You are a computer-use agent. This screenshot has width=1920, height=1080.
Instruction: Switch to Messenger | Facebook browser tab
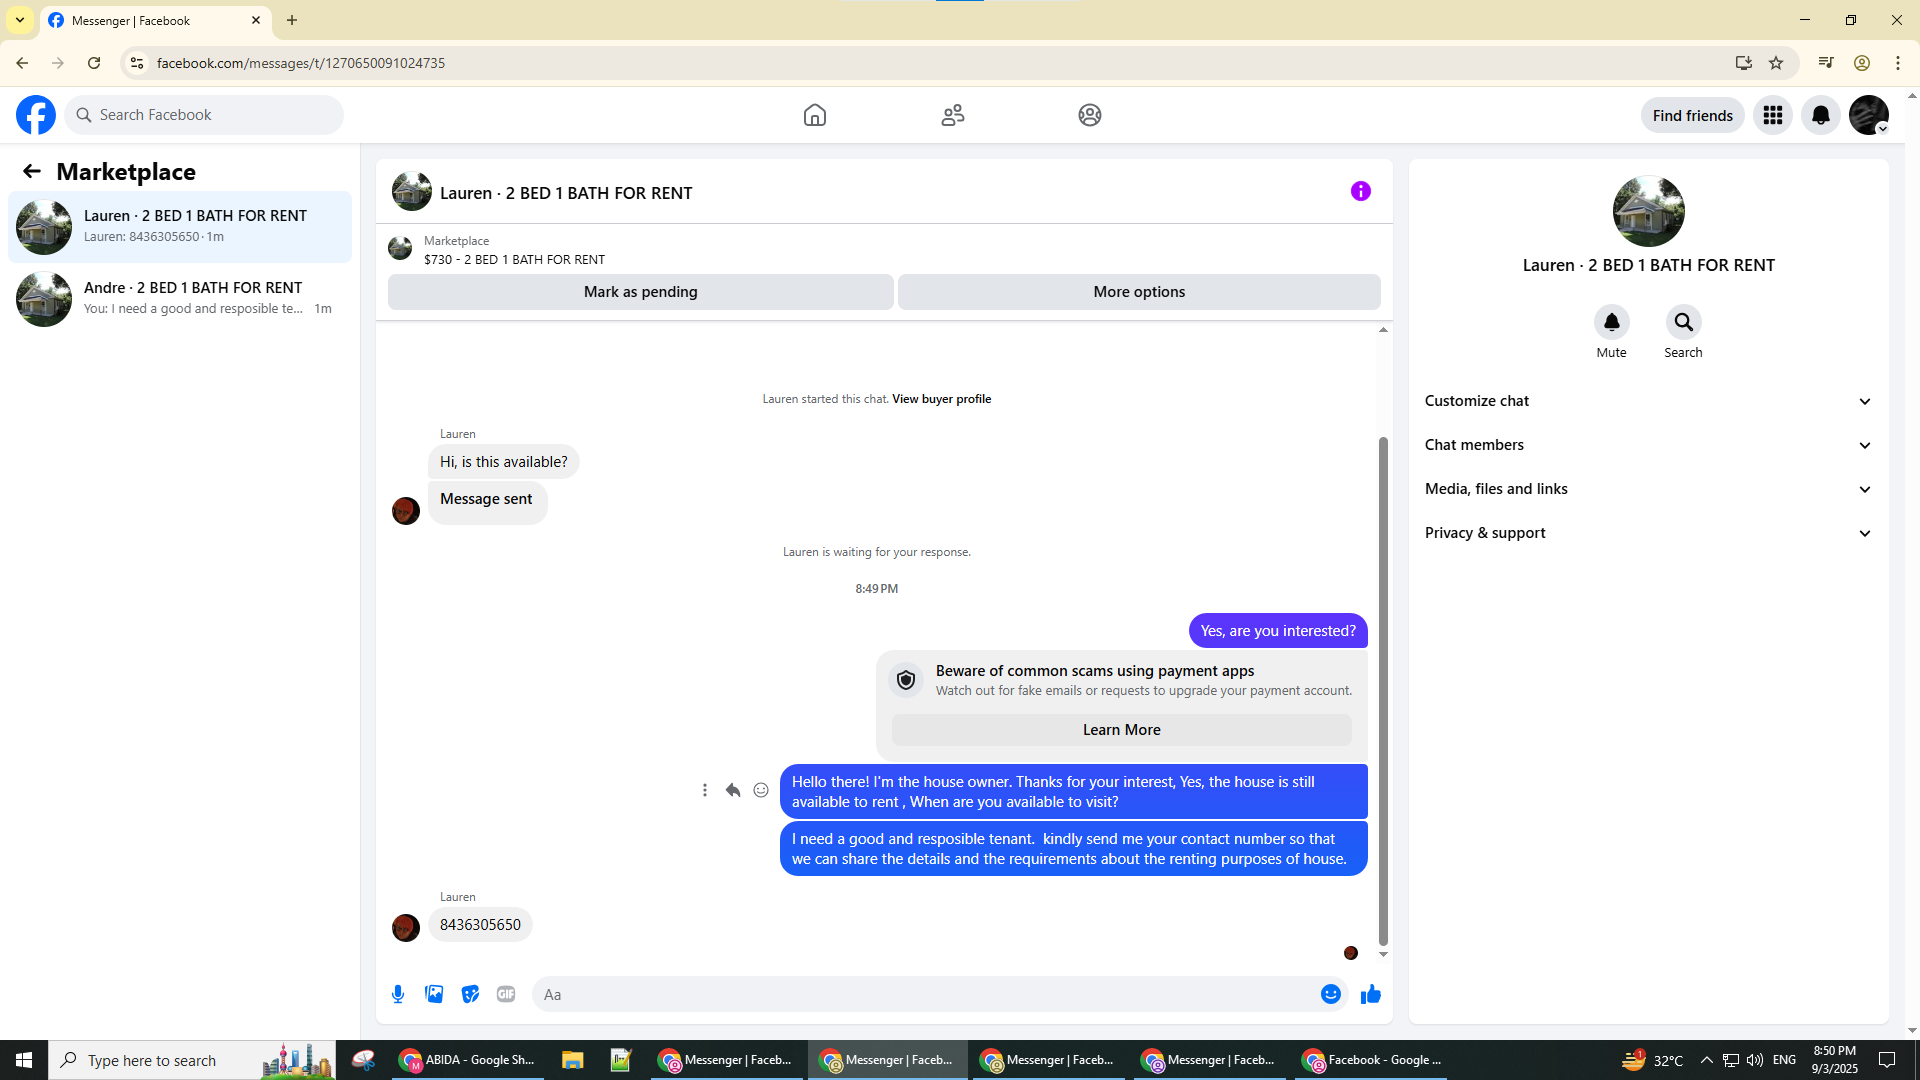(x=155, y=21)
